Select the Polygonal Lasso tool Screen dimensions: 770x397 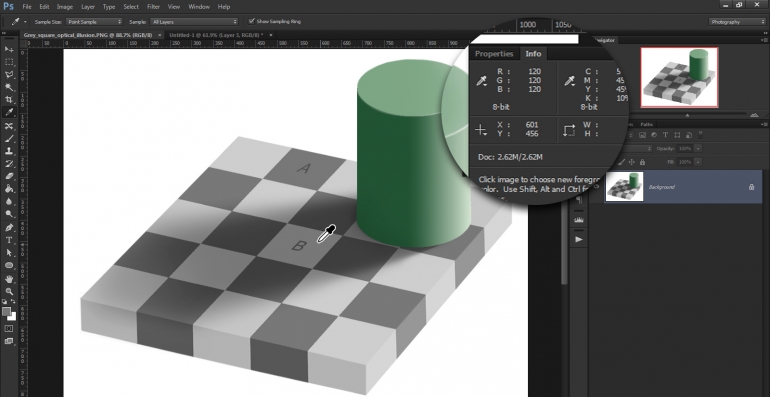[x=9, y=75]
